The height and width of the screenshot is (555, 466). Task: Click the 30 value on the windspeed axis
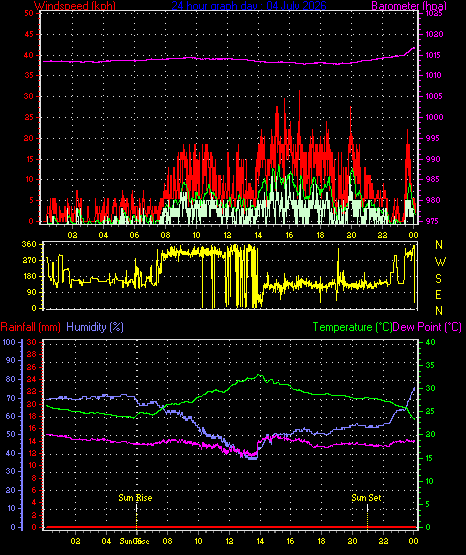click(x=29, y=96)
